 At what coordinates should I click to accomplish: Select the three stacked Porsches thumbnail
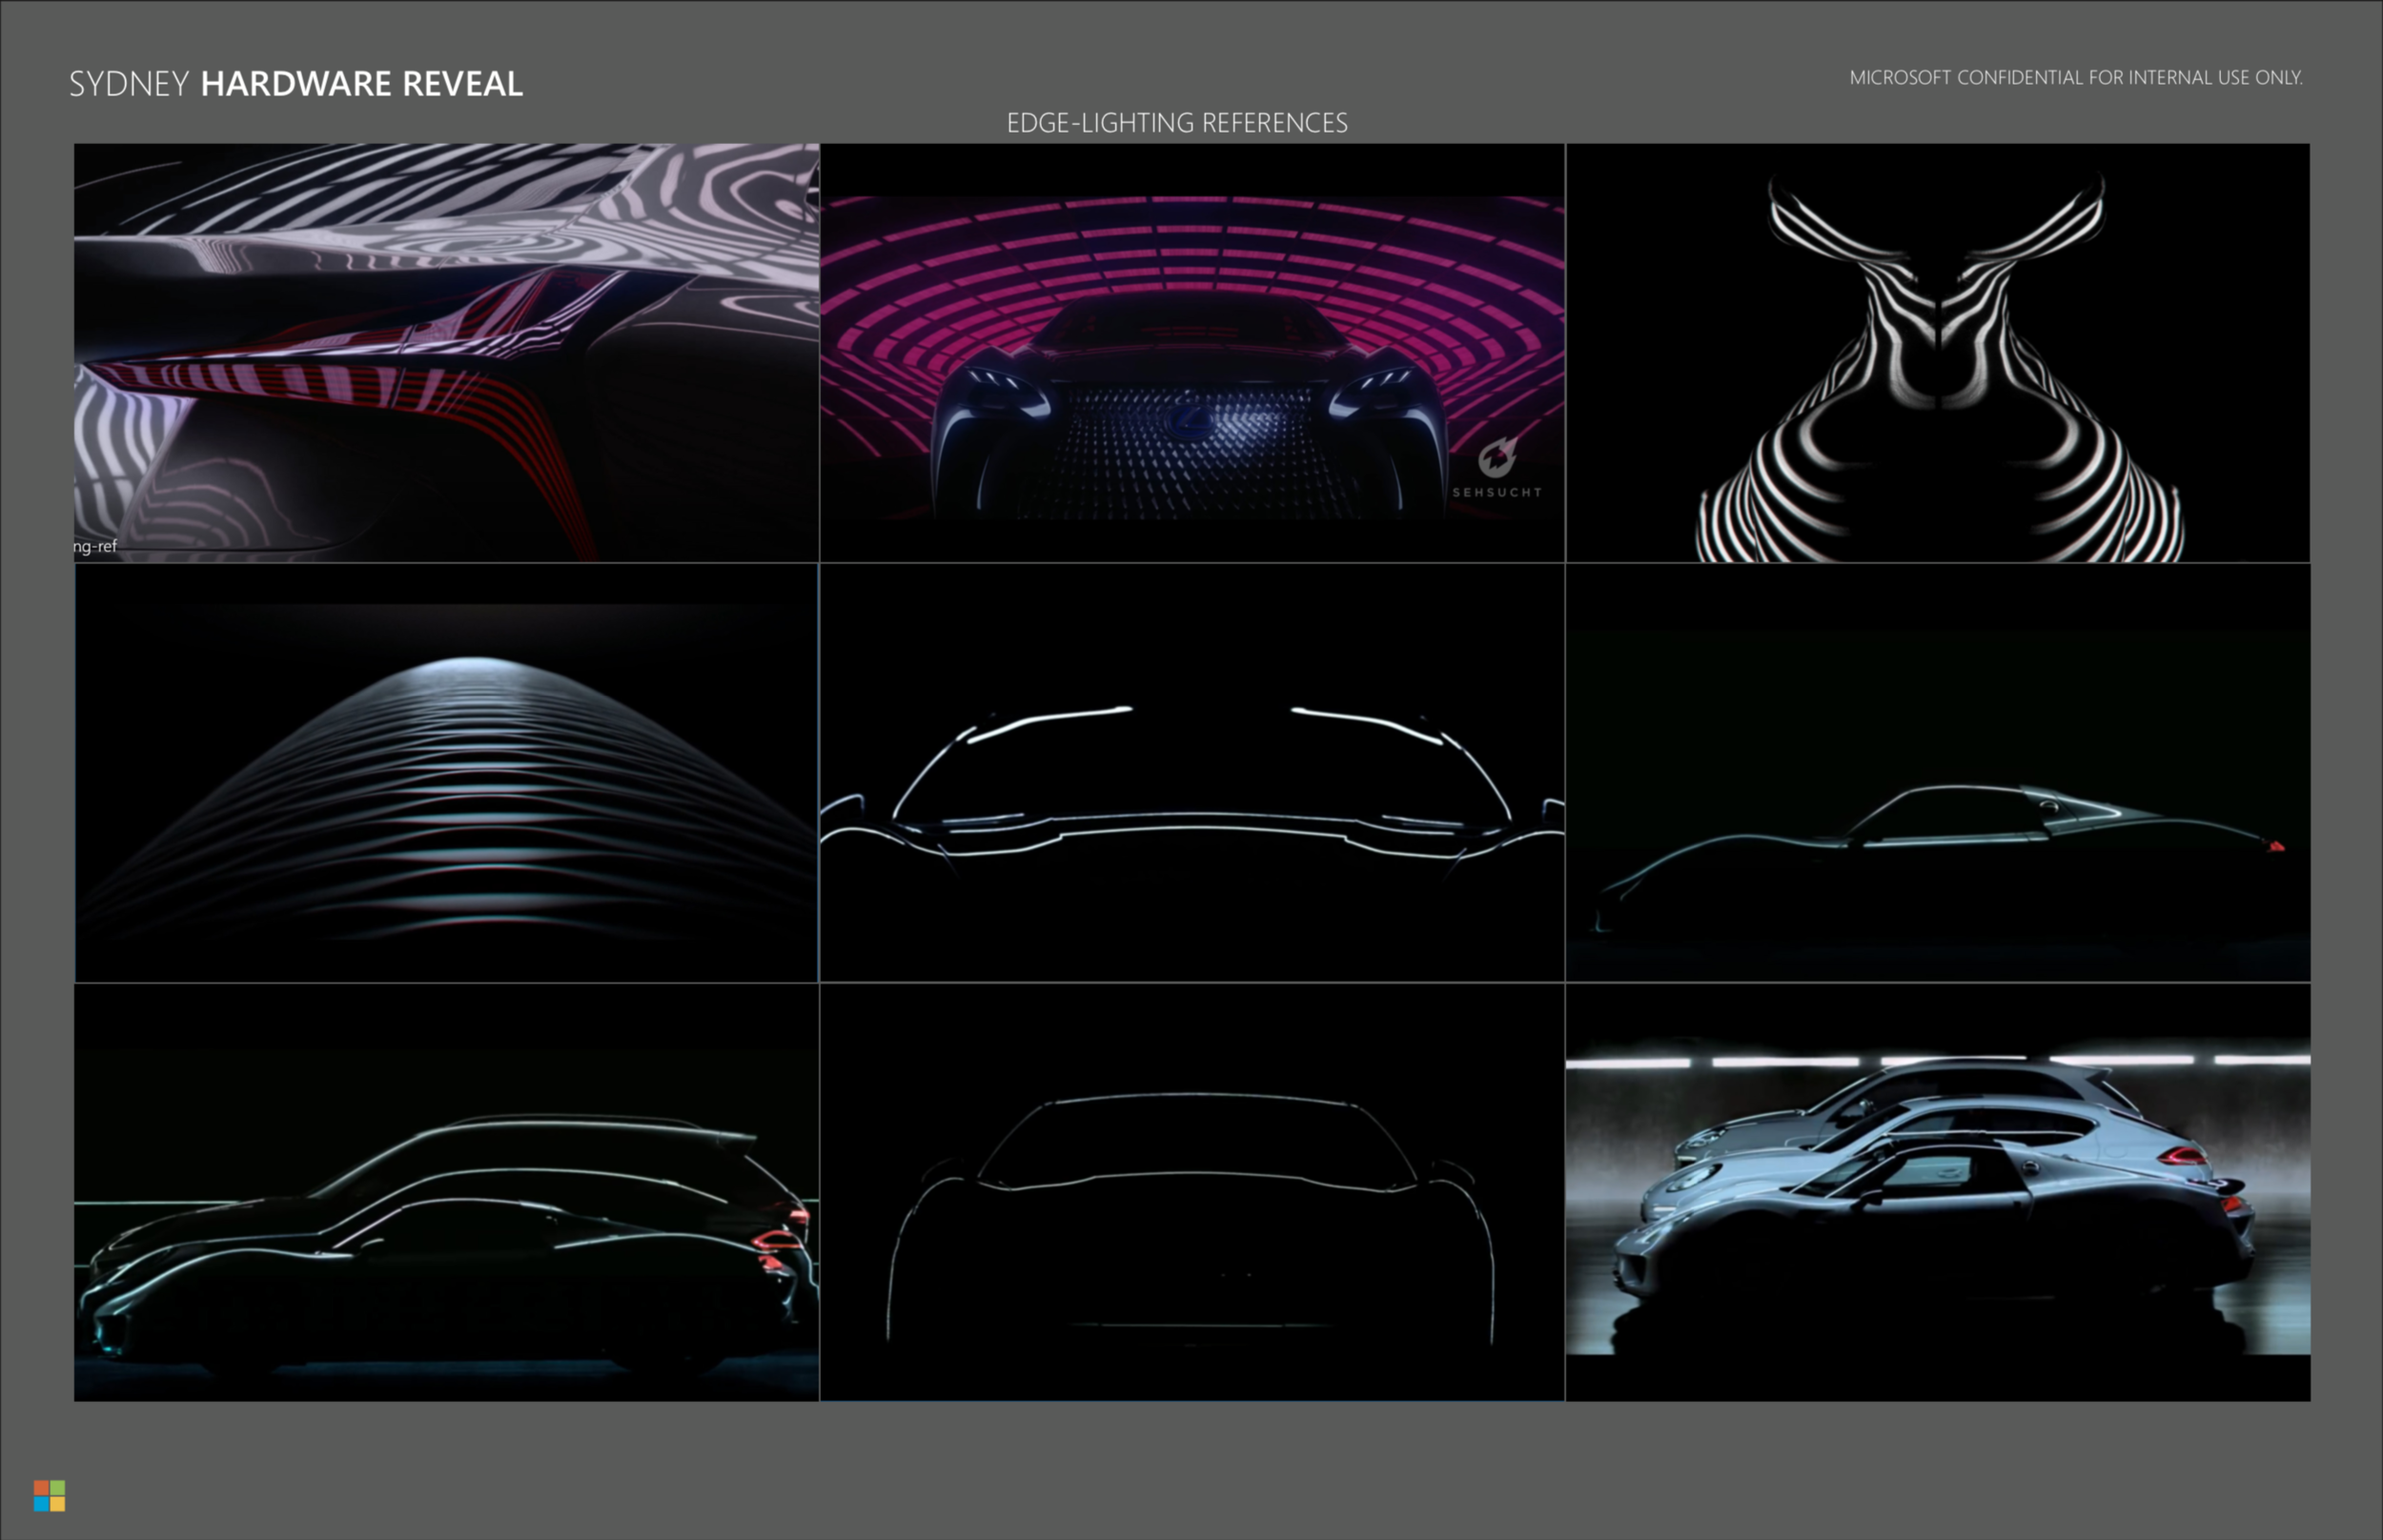click(x=1938, y=1192)
